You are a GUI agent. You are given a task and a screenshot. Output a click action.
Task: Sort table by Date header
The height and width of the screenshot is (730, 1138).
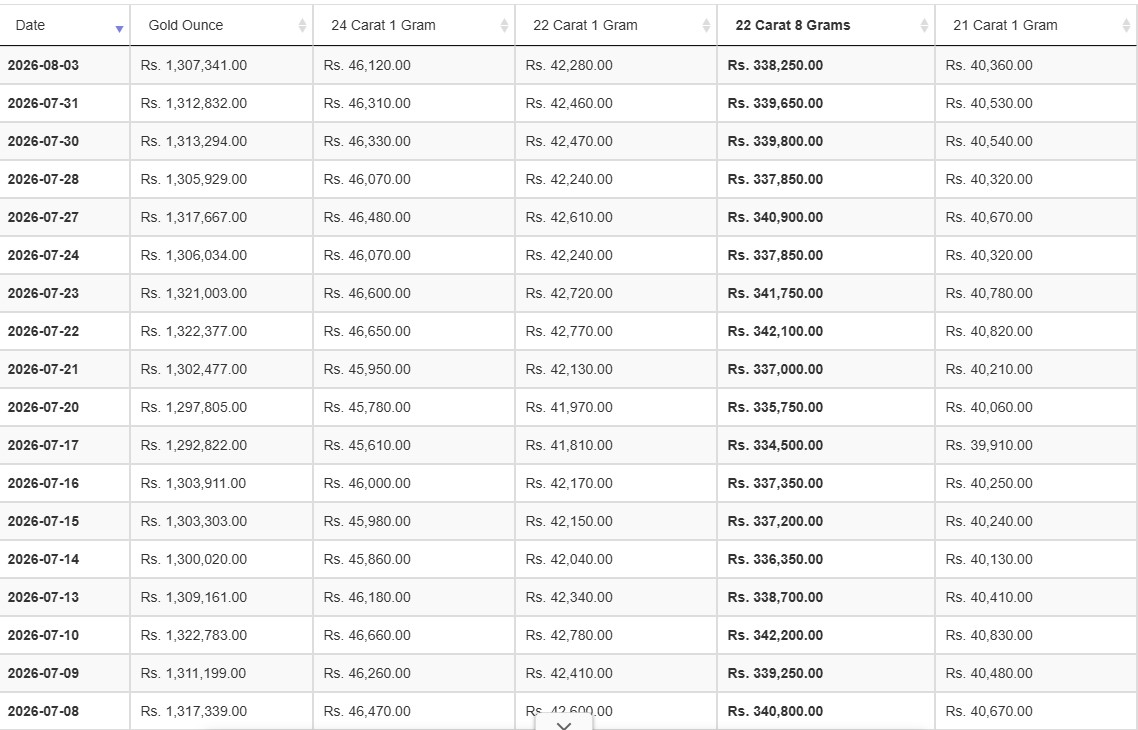point(65,25)
